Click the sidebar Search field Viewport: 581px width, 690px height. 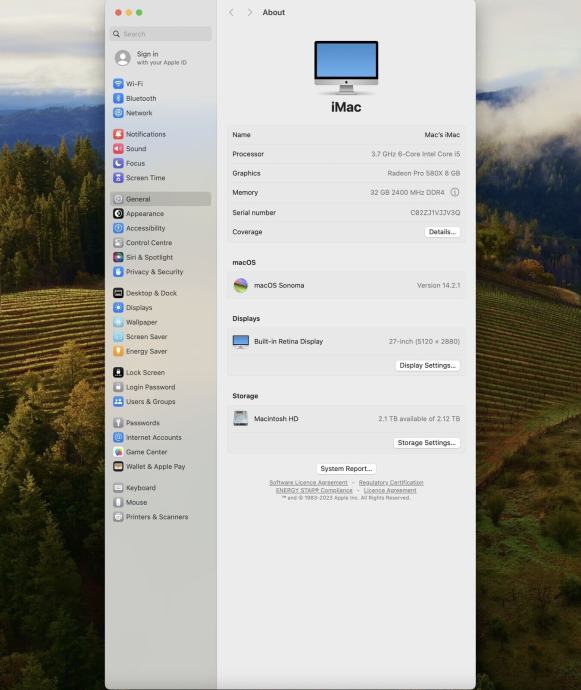[161, 34]
